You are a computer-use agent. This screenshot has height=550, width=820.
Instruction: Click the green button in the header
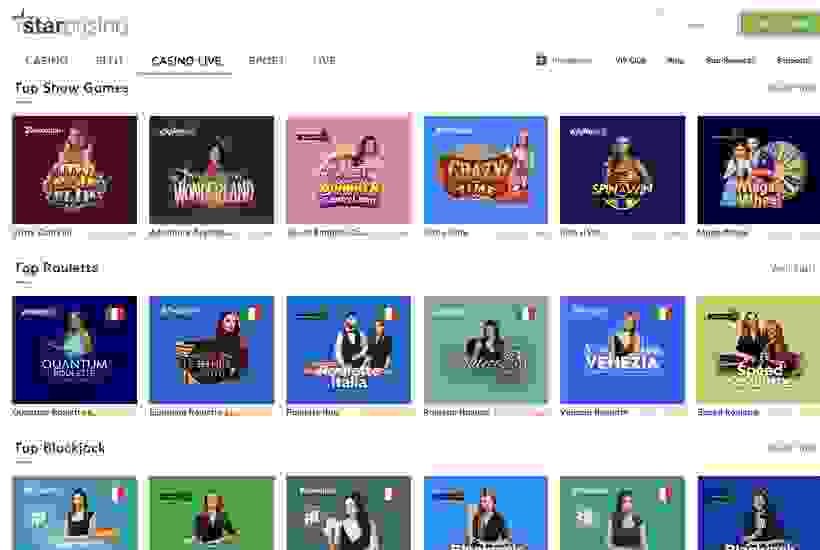pos(778,24)
